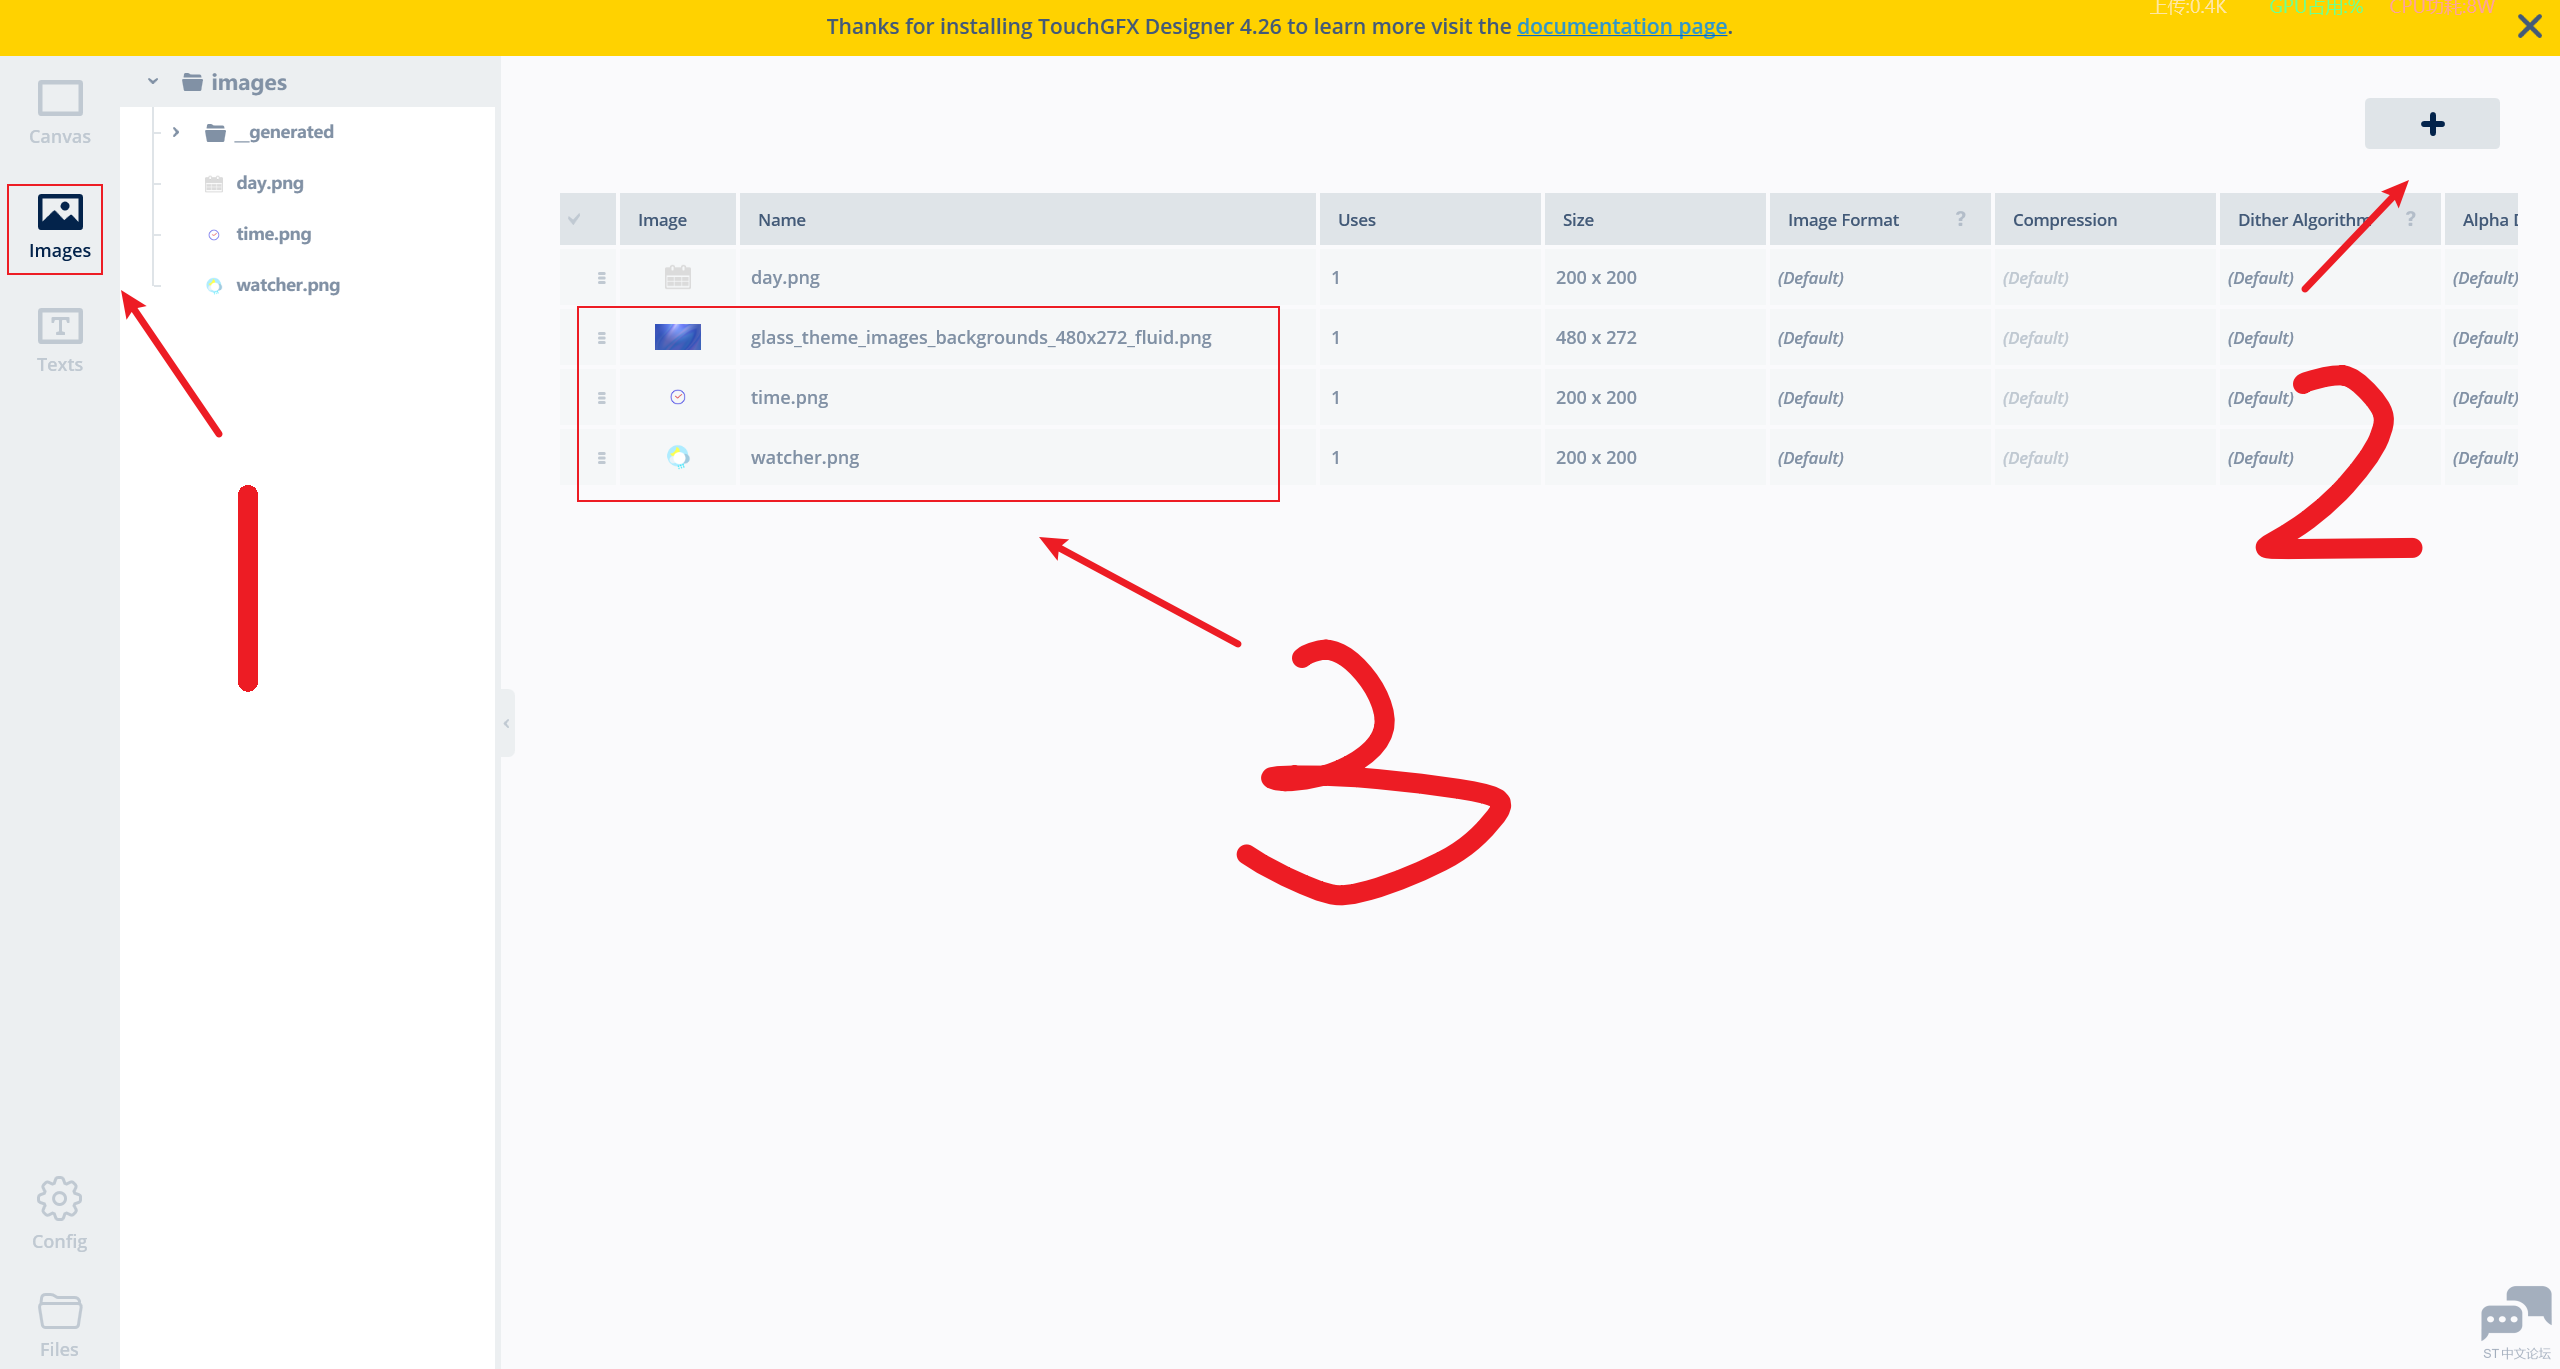This screenshot has height=1369, width=2560.
Task: Open Image Format default for time.png
Action: coord(1810,398)
